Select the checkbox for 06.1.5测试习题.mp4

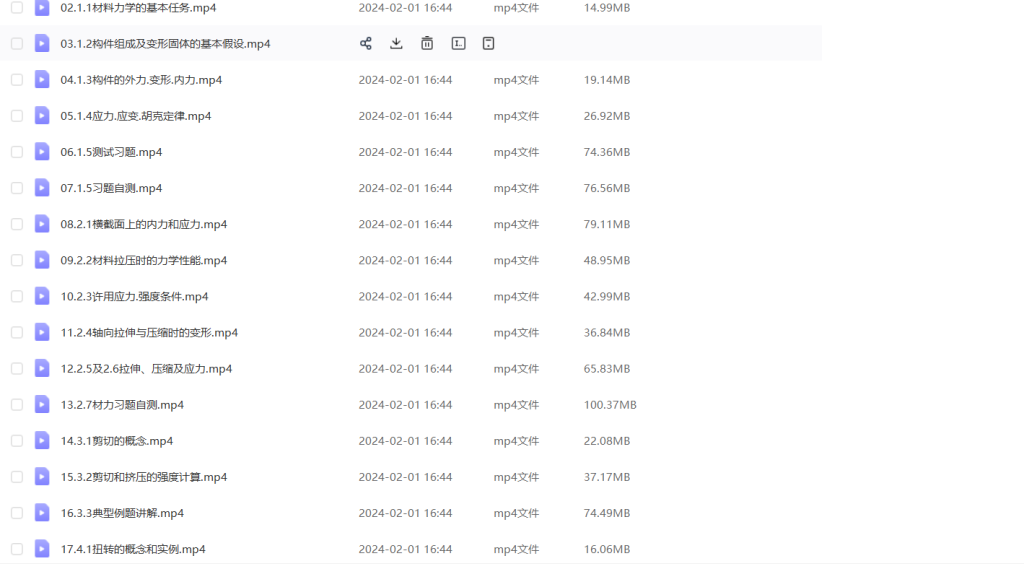tap(17, 152)
